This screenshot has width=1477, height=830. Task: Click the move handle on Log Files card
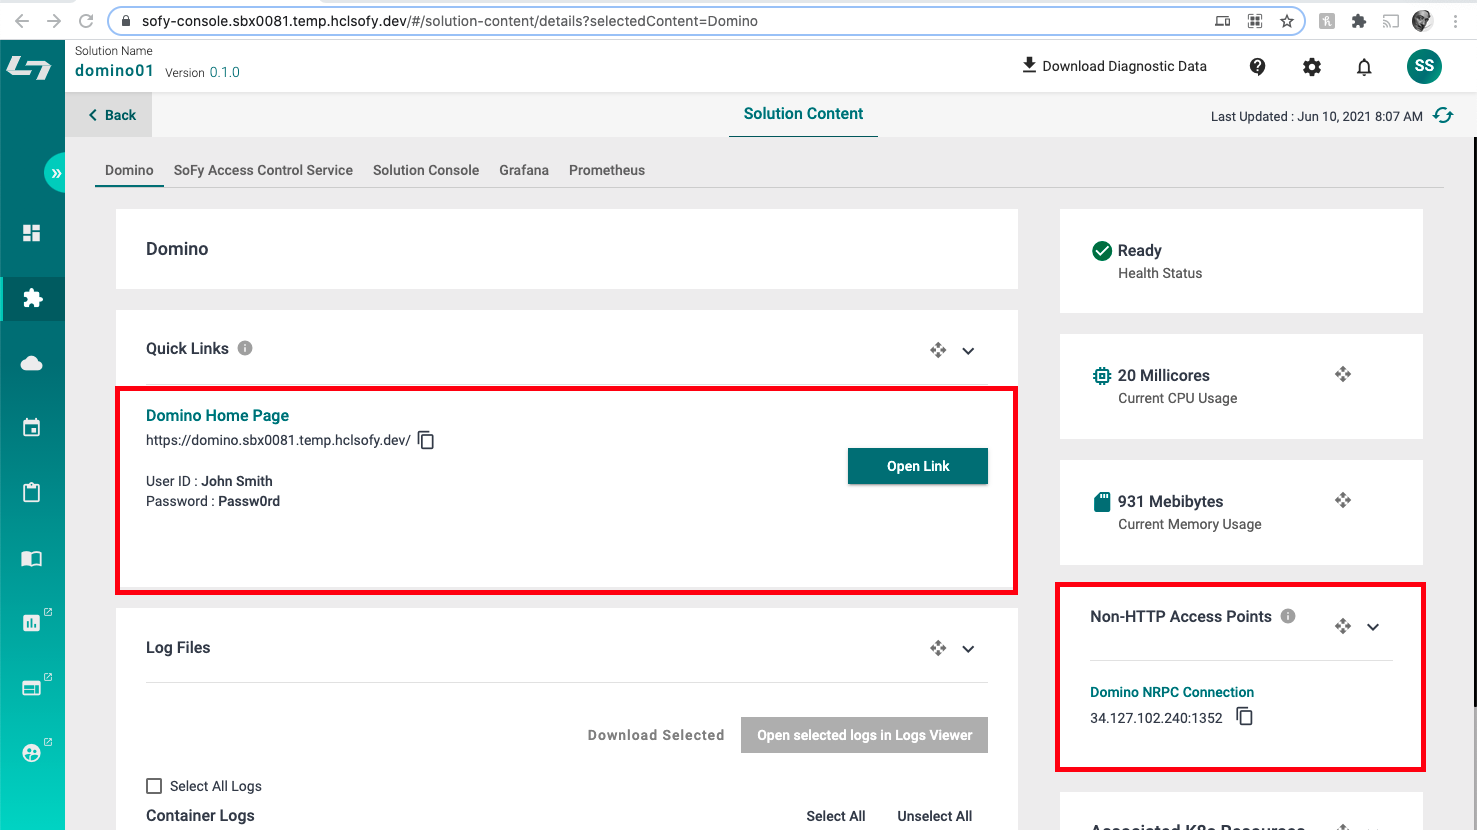pos(938,648)
